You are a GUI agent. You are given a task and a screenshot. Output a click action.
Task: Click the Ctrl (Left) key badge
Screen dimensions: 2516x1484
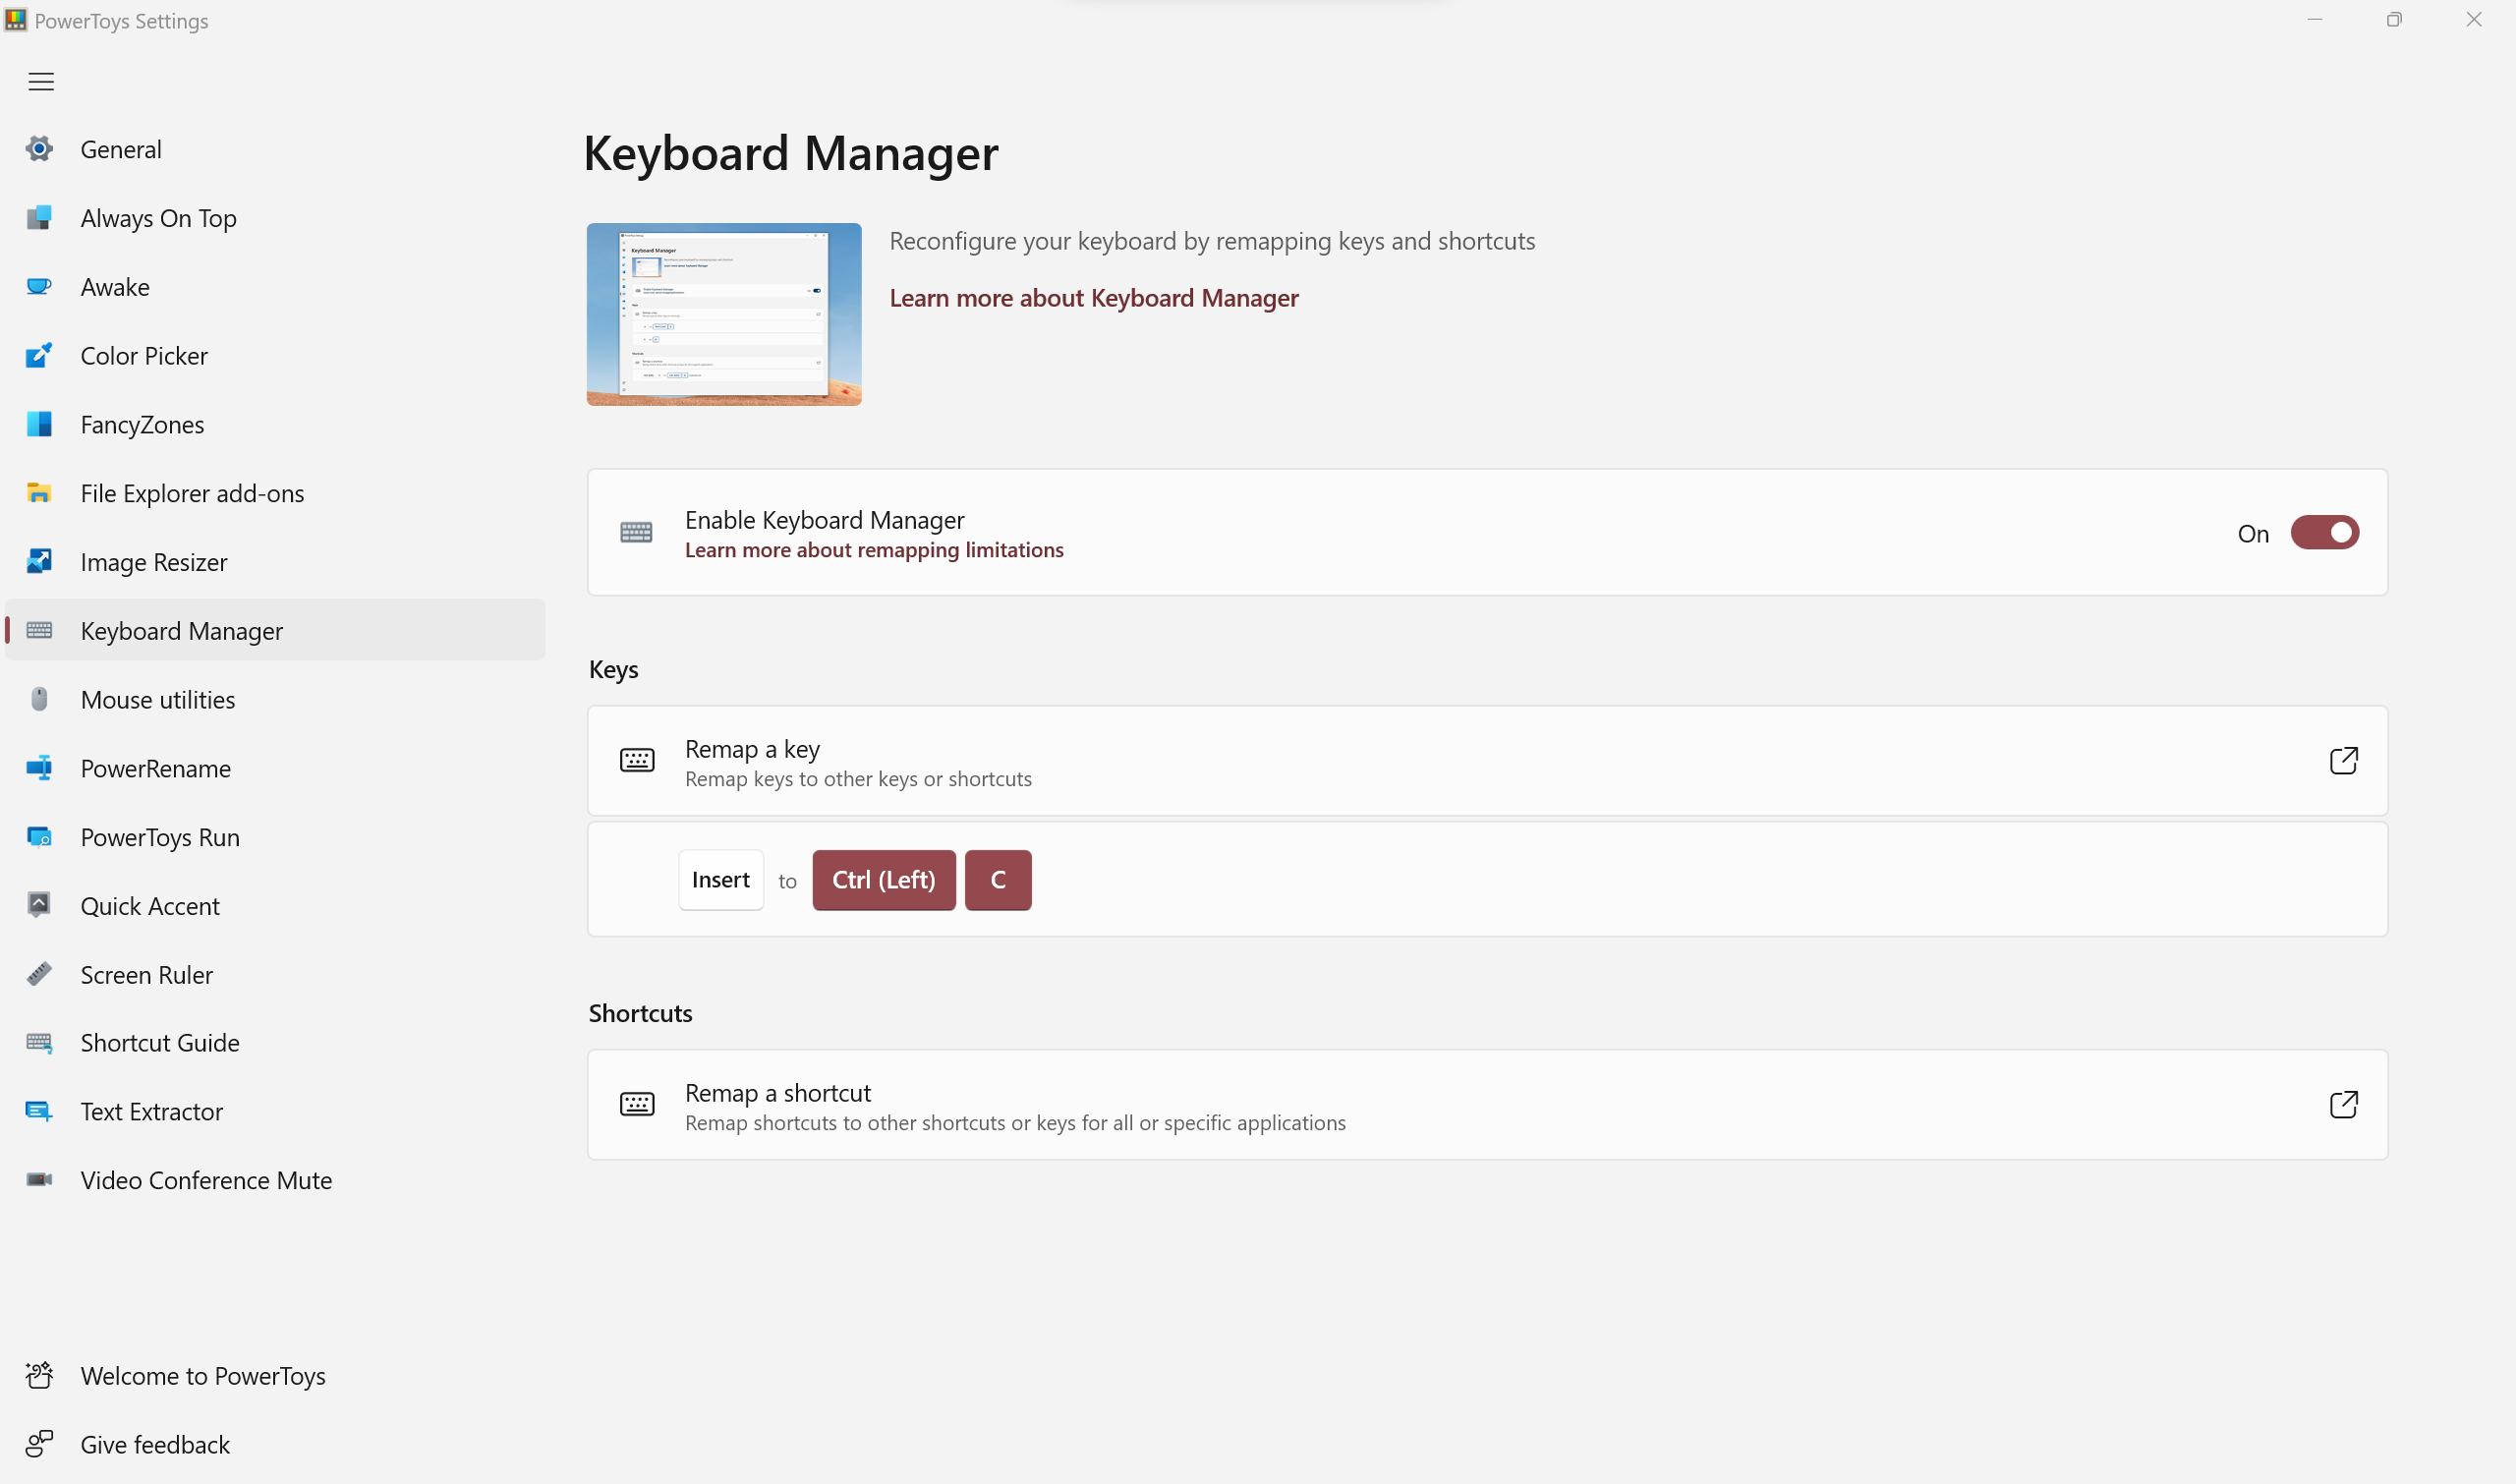coord(883,880)
